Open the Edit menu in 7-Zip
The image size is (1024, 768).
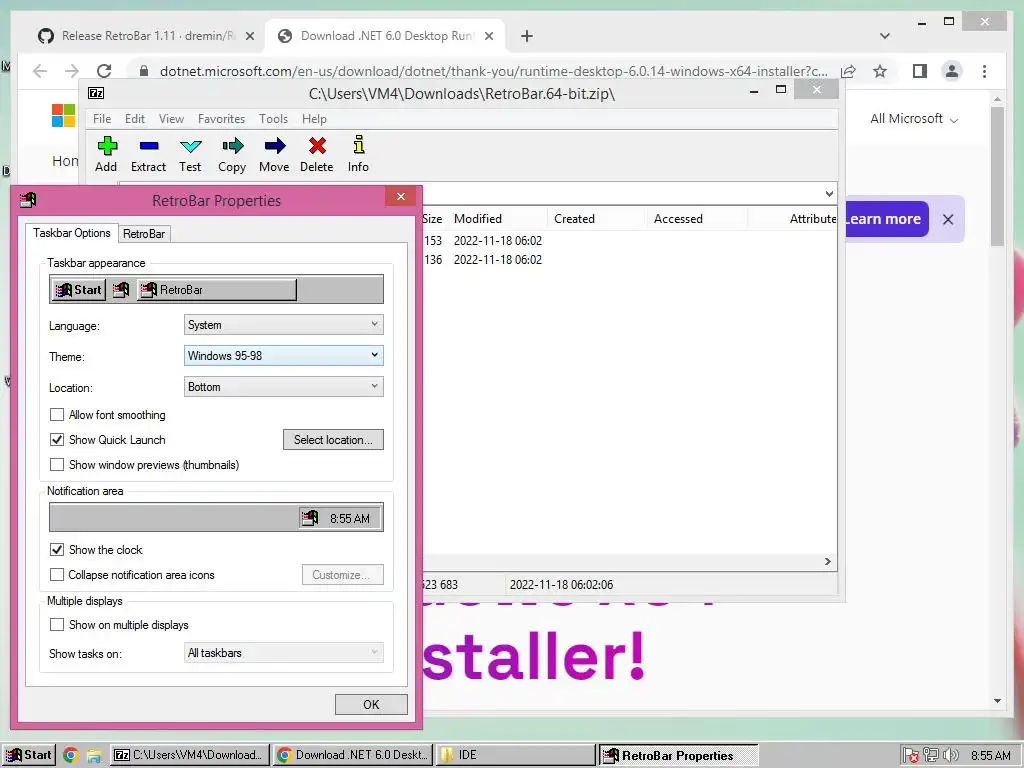coord(135,119)
